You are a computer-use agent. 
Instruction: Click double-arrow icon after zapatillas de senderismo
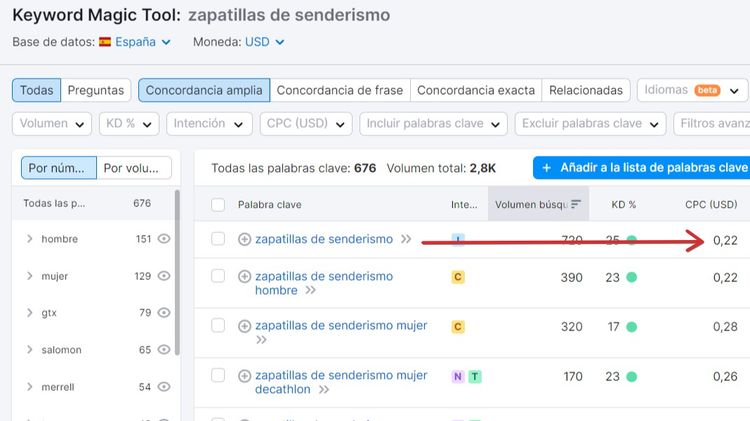pos(406,239)
